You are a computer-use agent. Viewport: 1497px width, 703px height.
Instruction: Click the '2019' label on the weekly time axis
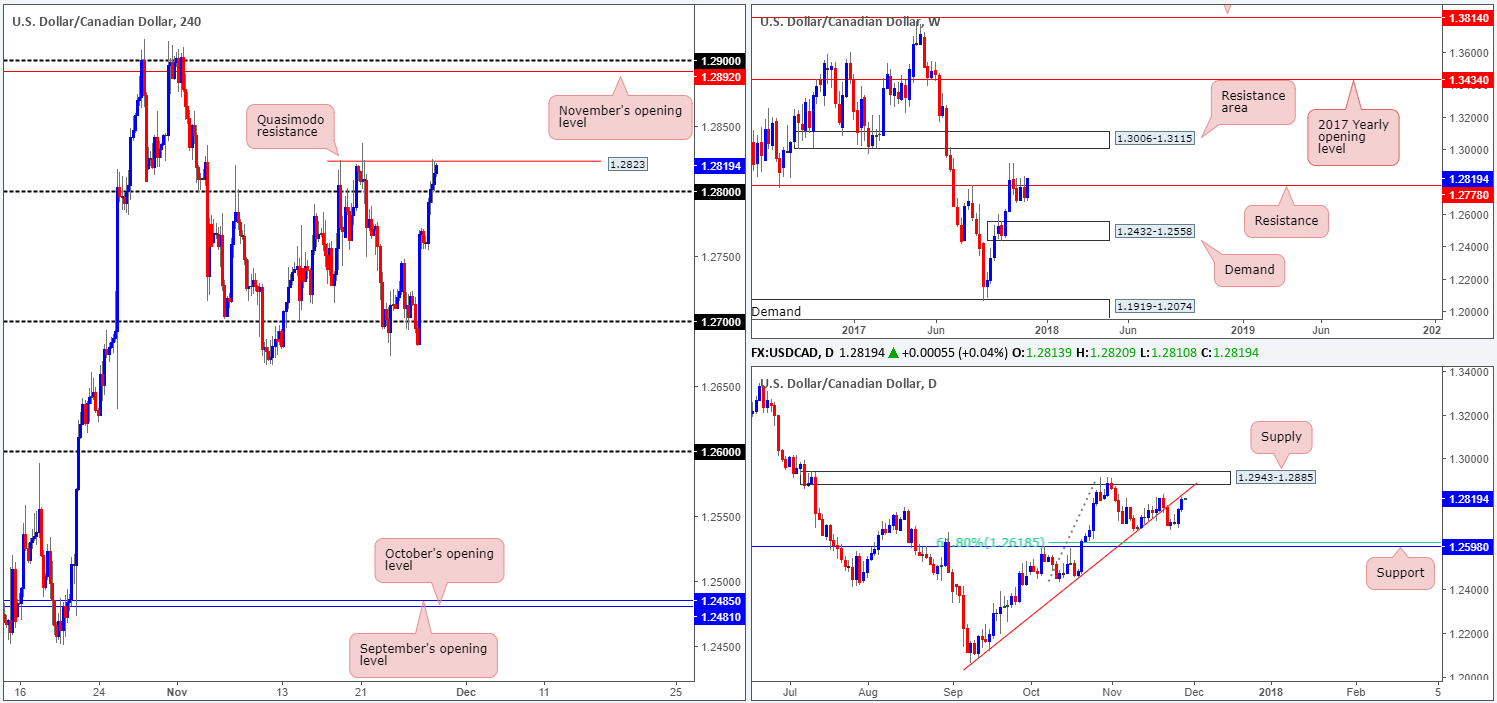tap(1243, 329)
